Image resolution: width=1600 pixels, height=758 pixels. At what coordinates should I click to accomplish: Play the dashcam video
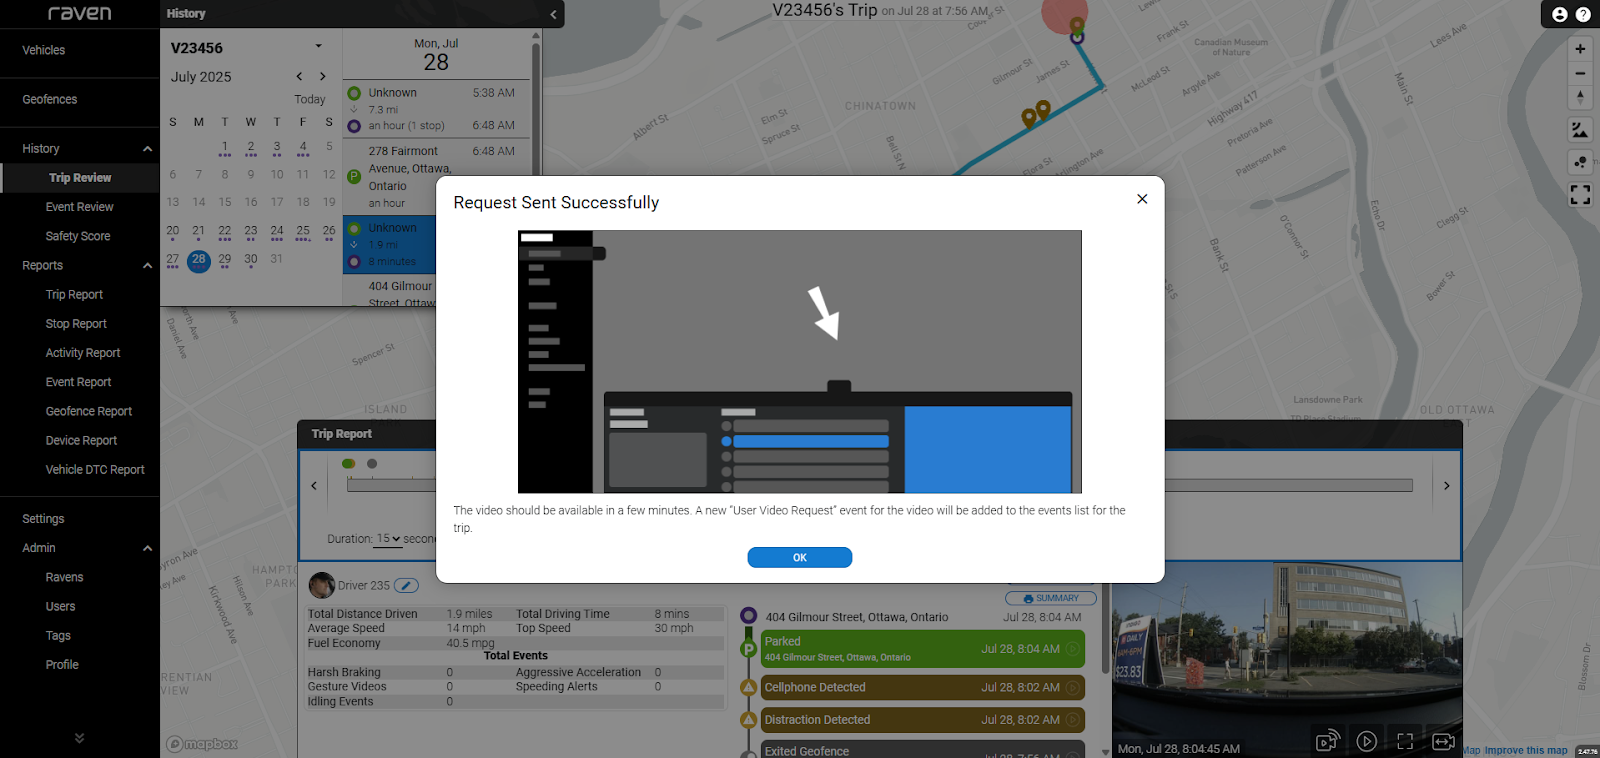[x=1366, y=741]
